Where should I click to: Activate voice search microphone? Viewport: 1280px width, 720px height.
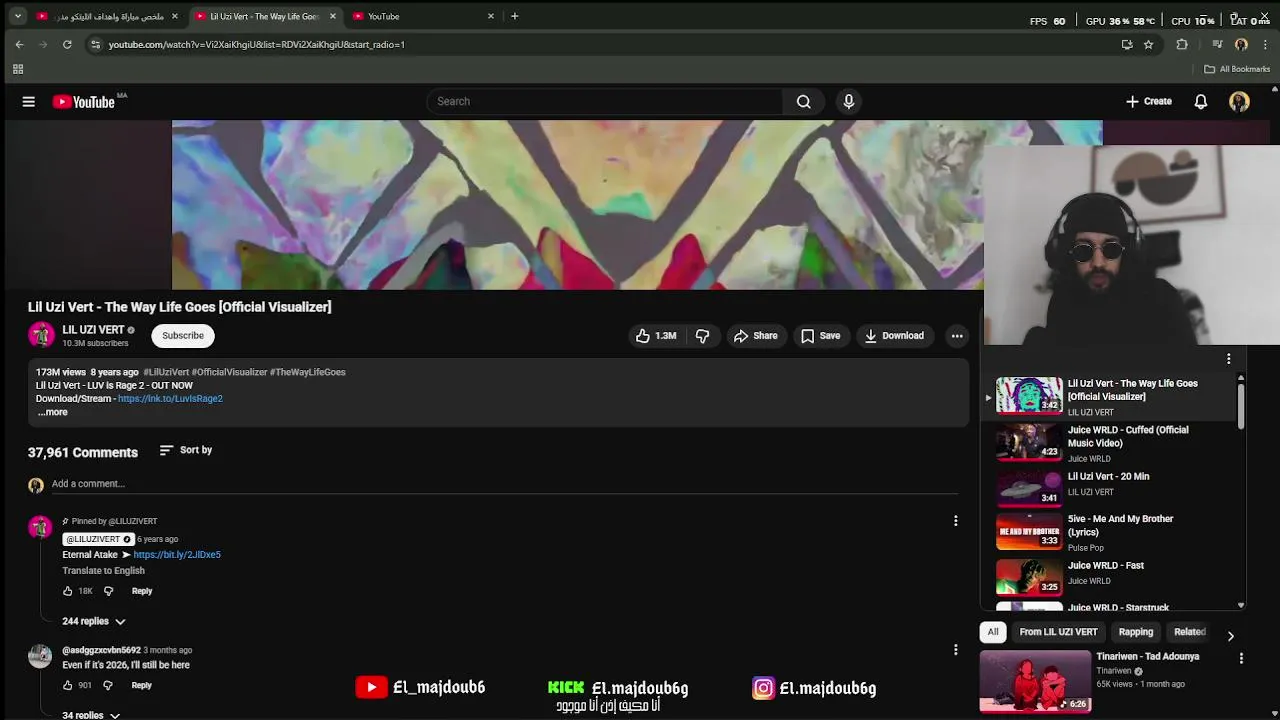point(848,101)
